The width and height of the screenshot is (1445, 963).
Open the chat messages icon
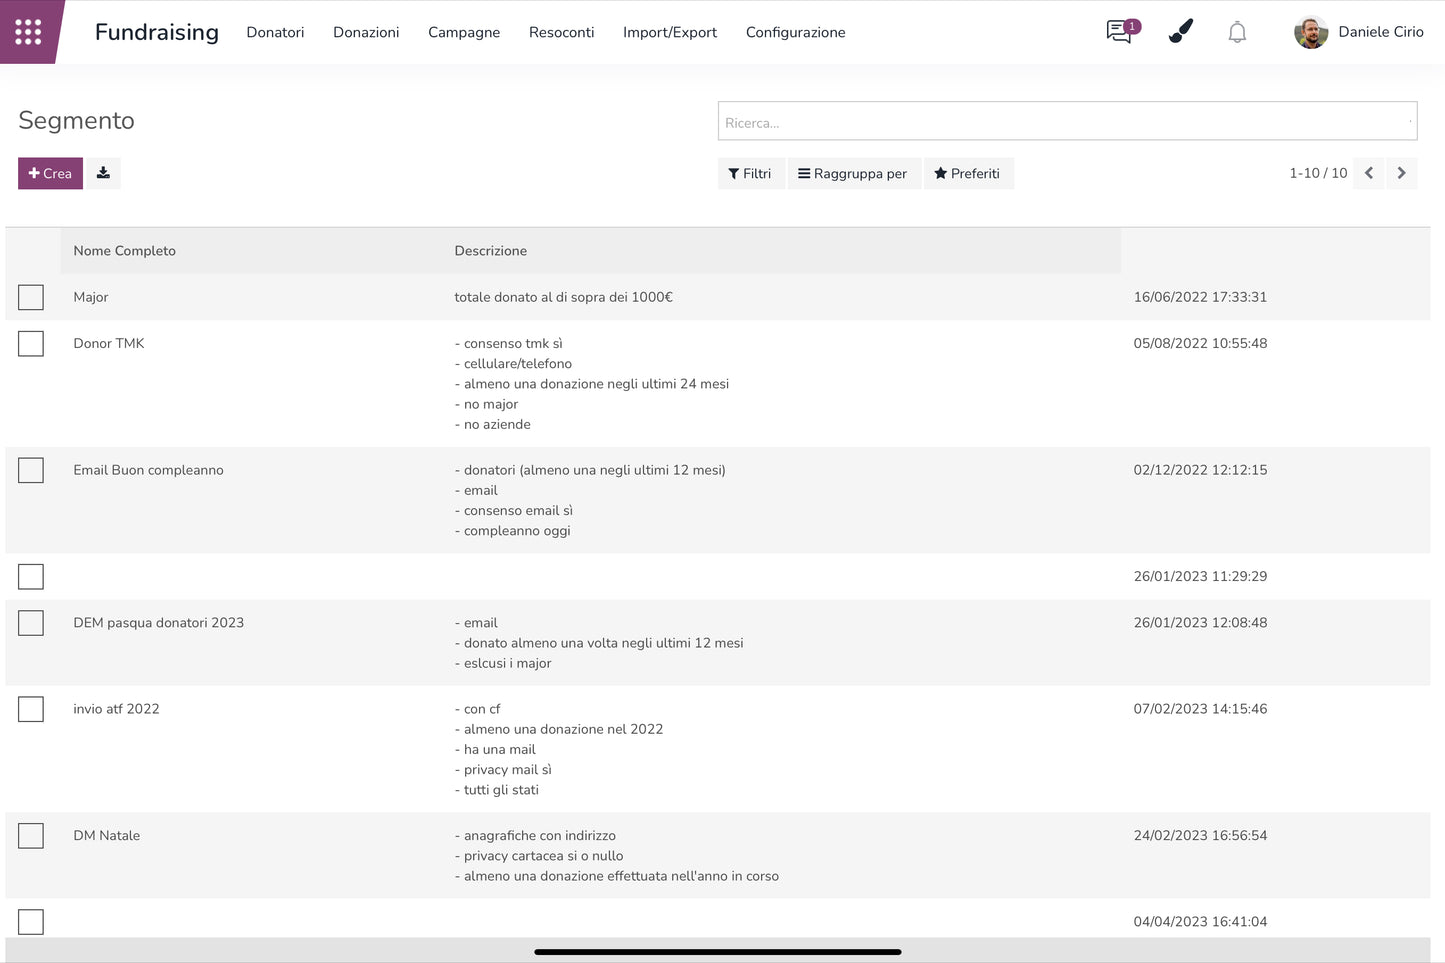[1120, 32]
